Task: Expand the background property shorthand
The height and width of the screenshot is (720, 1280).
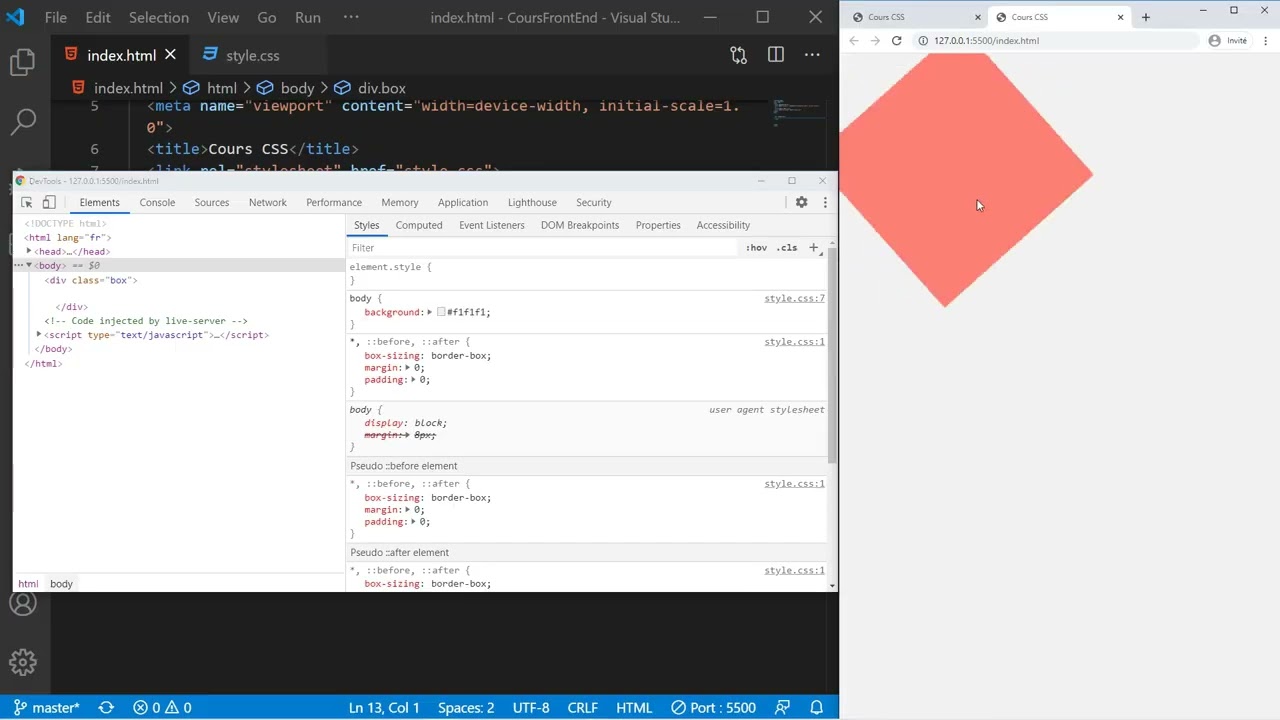Action: click(x=430, y=312)
